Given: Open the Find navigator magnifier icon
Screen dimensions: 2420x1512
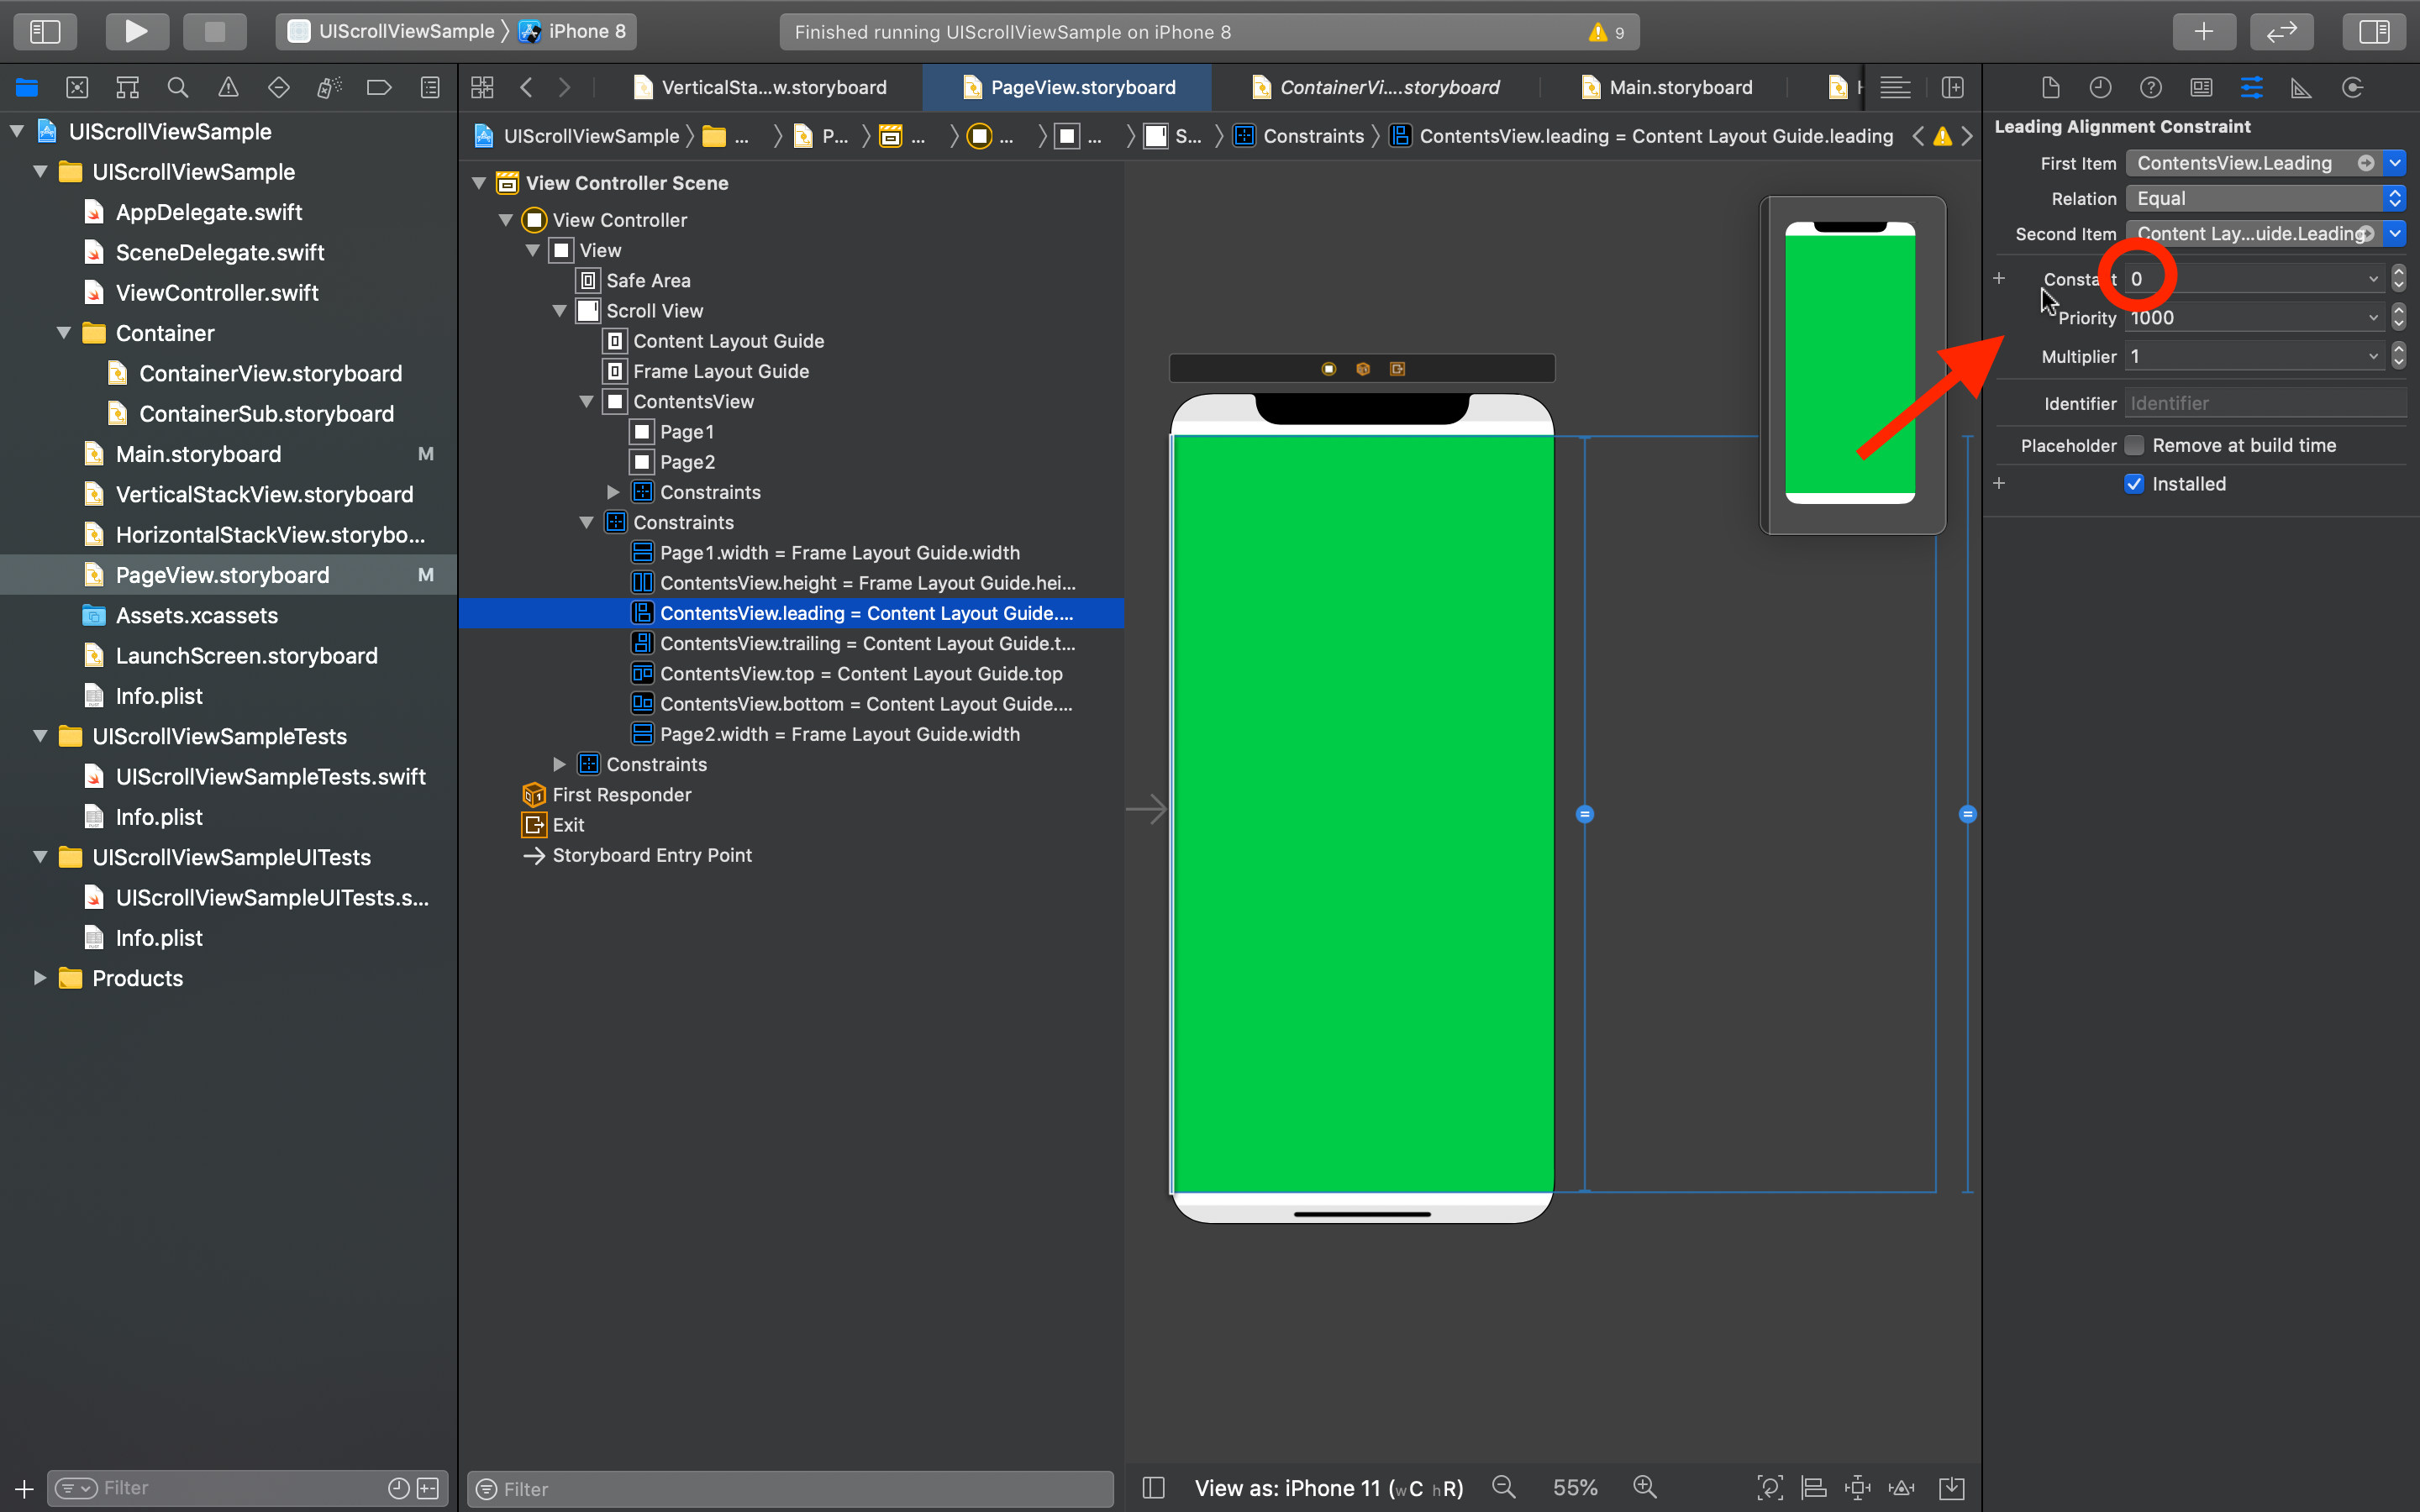Looking at the screenshot, I should pos(178,88).
